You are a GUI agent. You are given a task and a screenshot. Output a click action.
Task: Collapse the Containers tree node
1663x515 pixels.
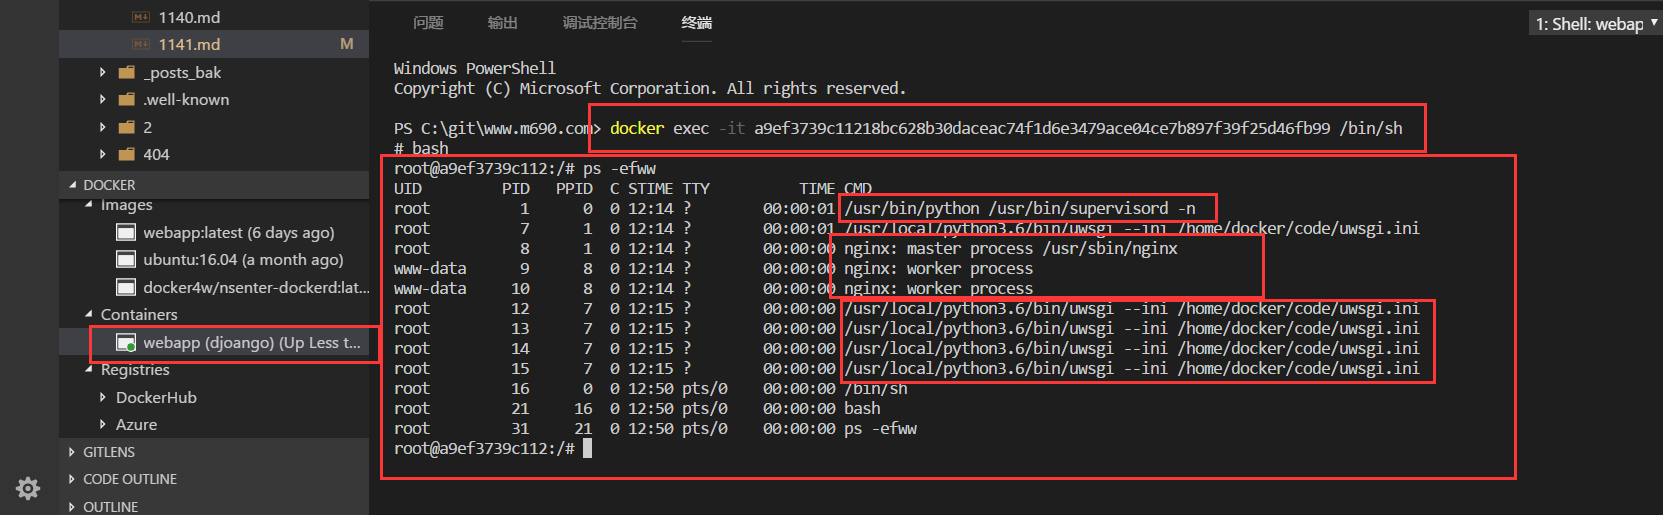(x=88, y=314)
